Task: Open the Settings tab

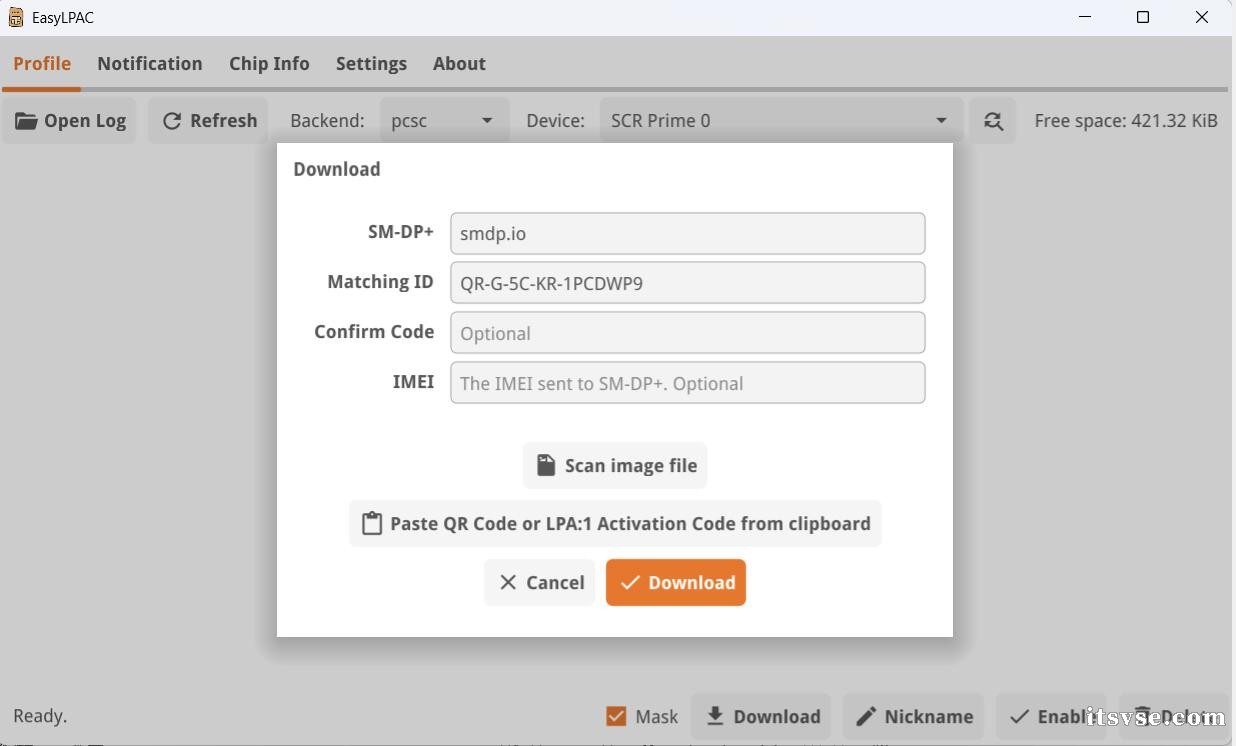Action: (371, 64)
